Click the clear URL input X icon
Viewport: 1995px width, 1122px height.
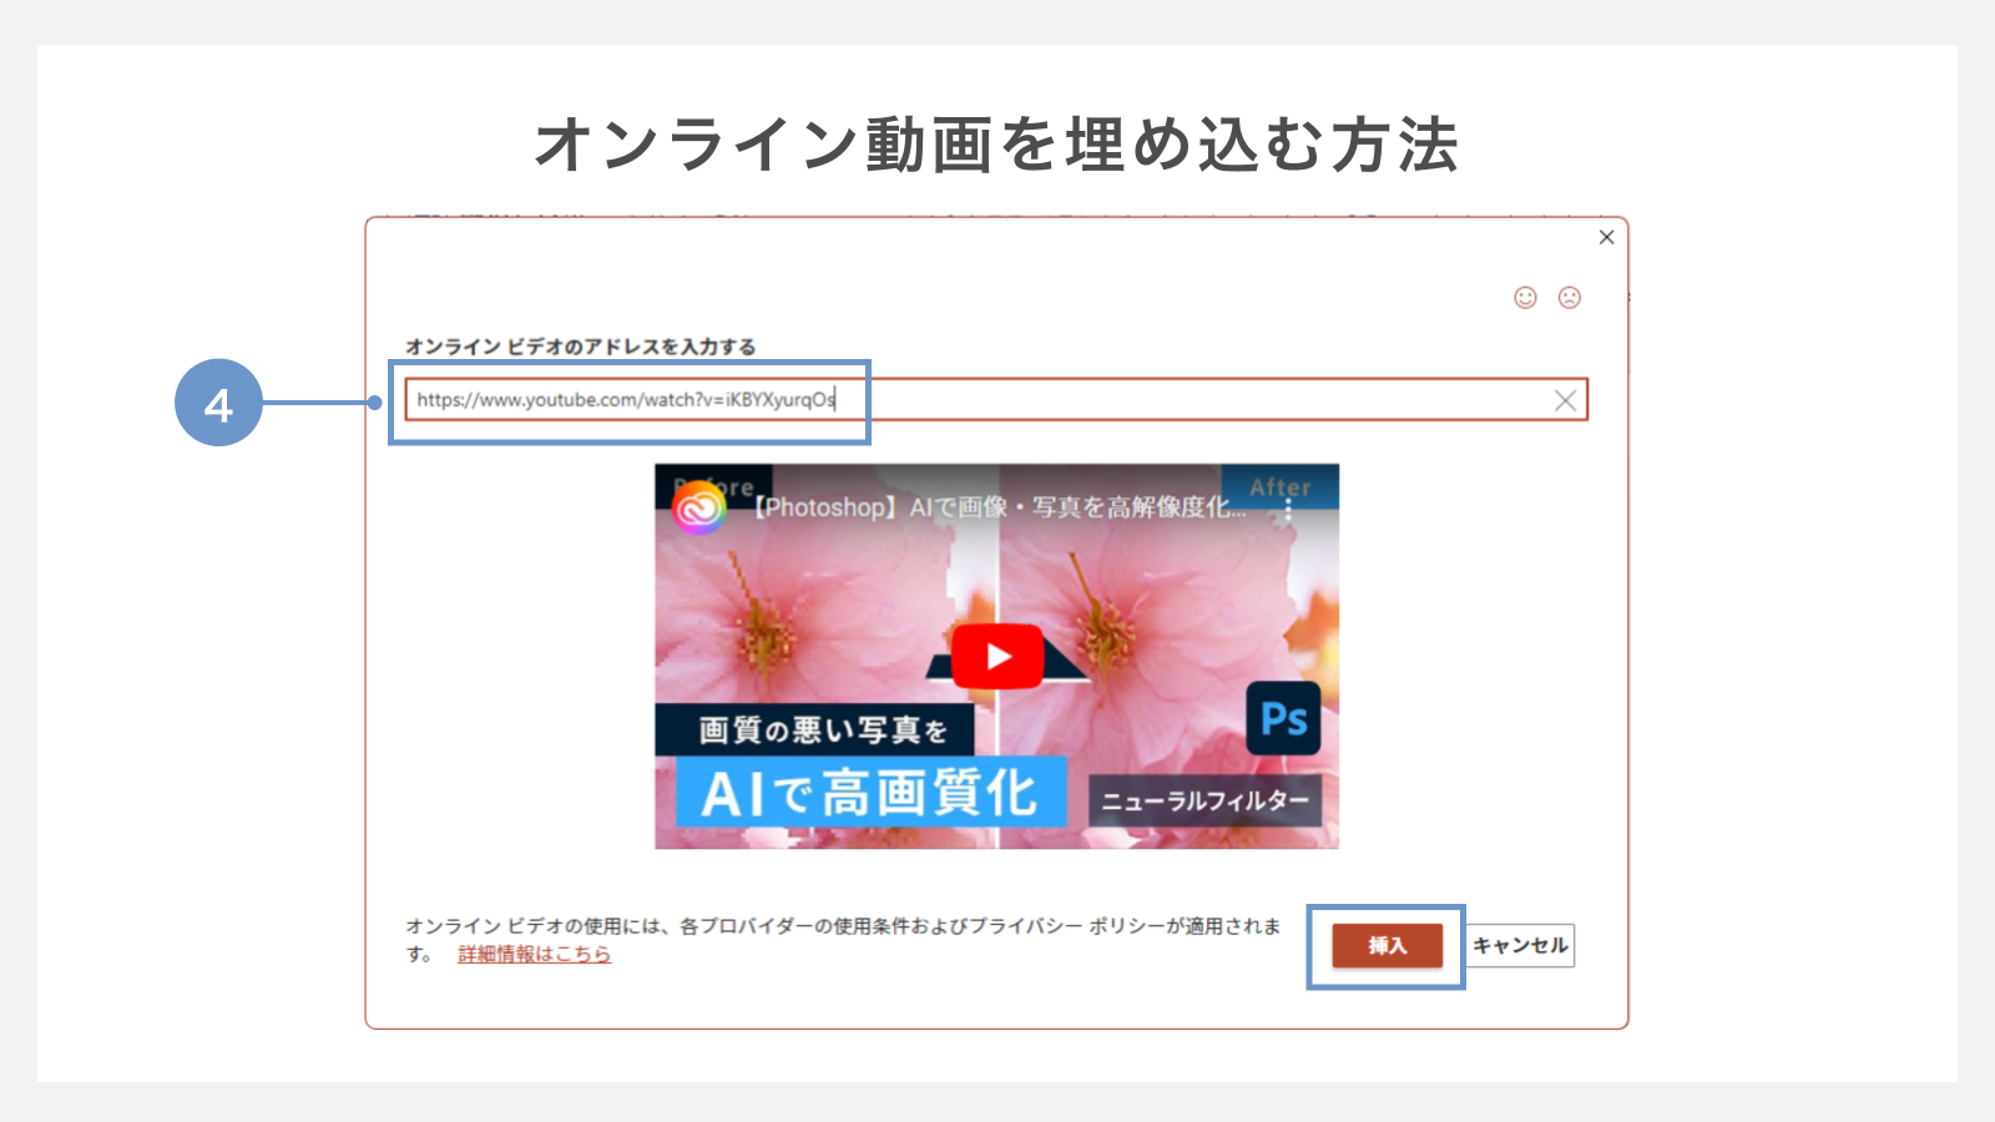(x=1565, y=399)
